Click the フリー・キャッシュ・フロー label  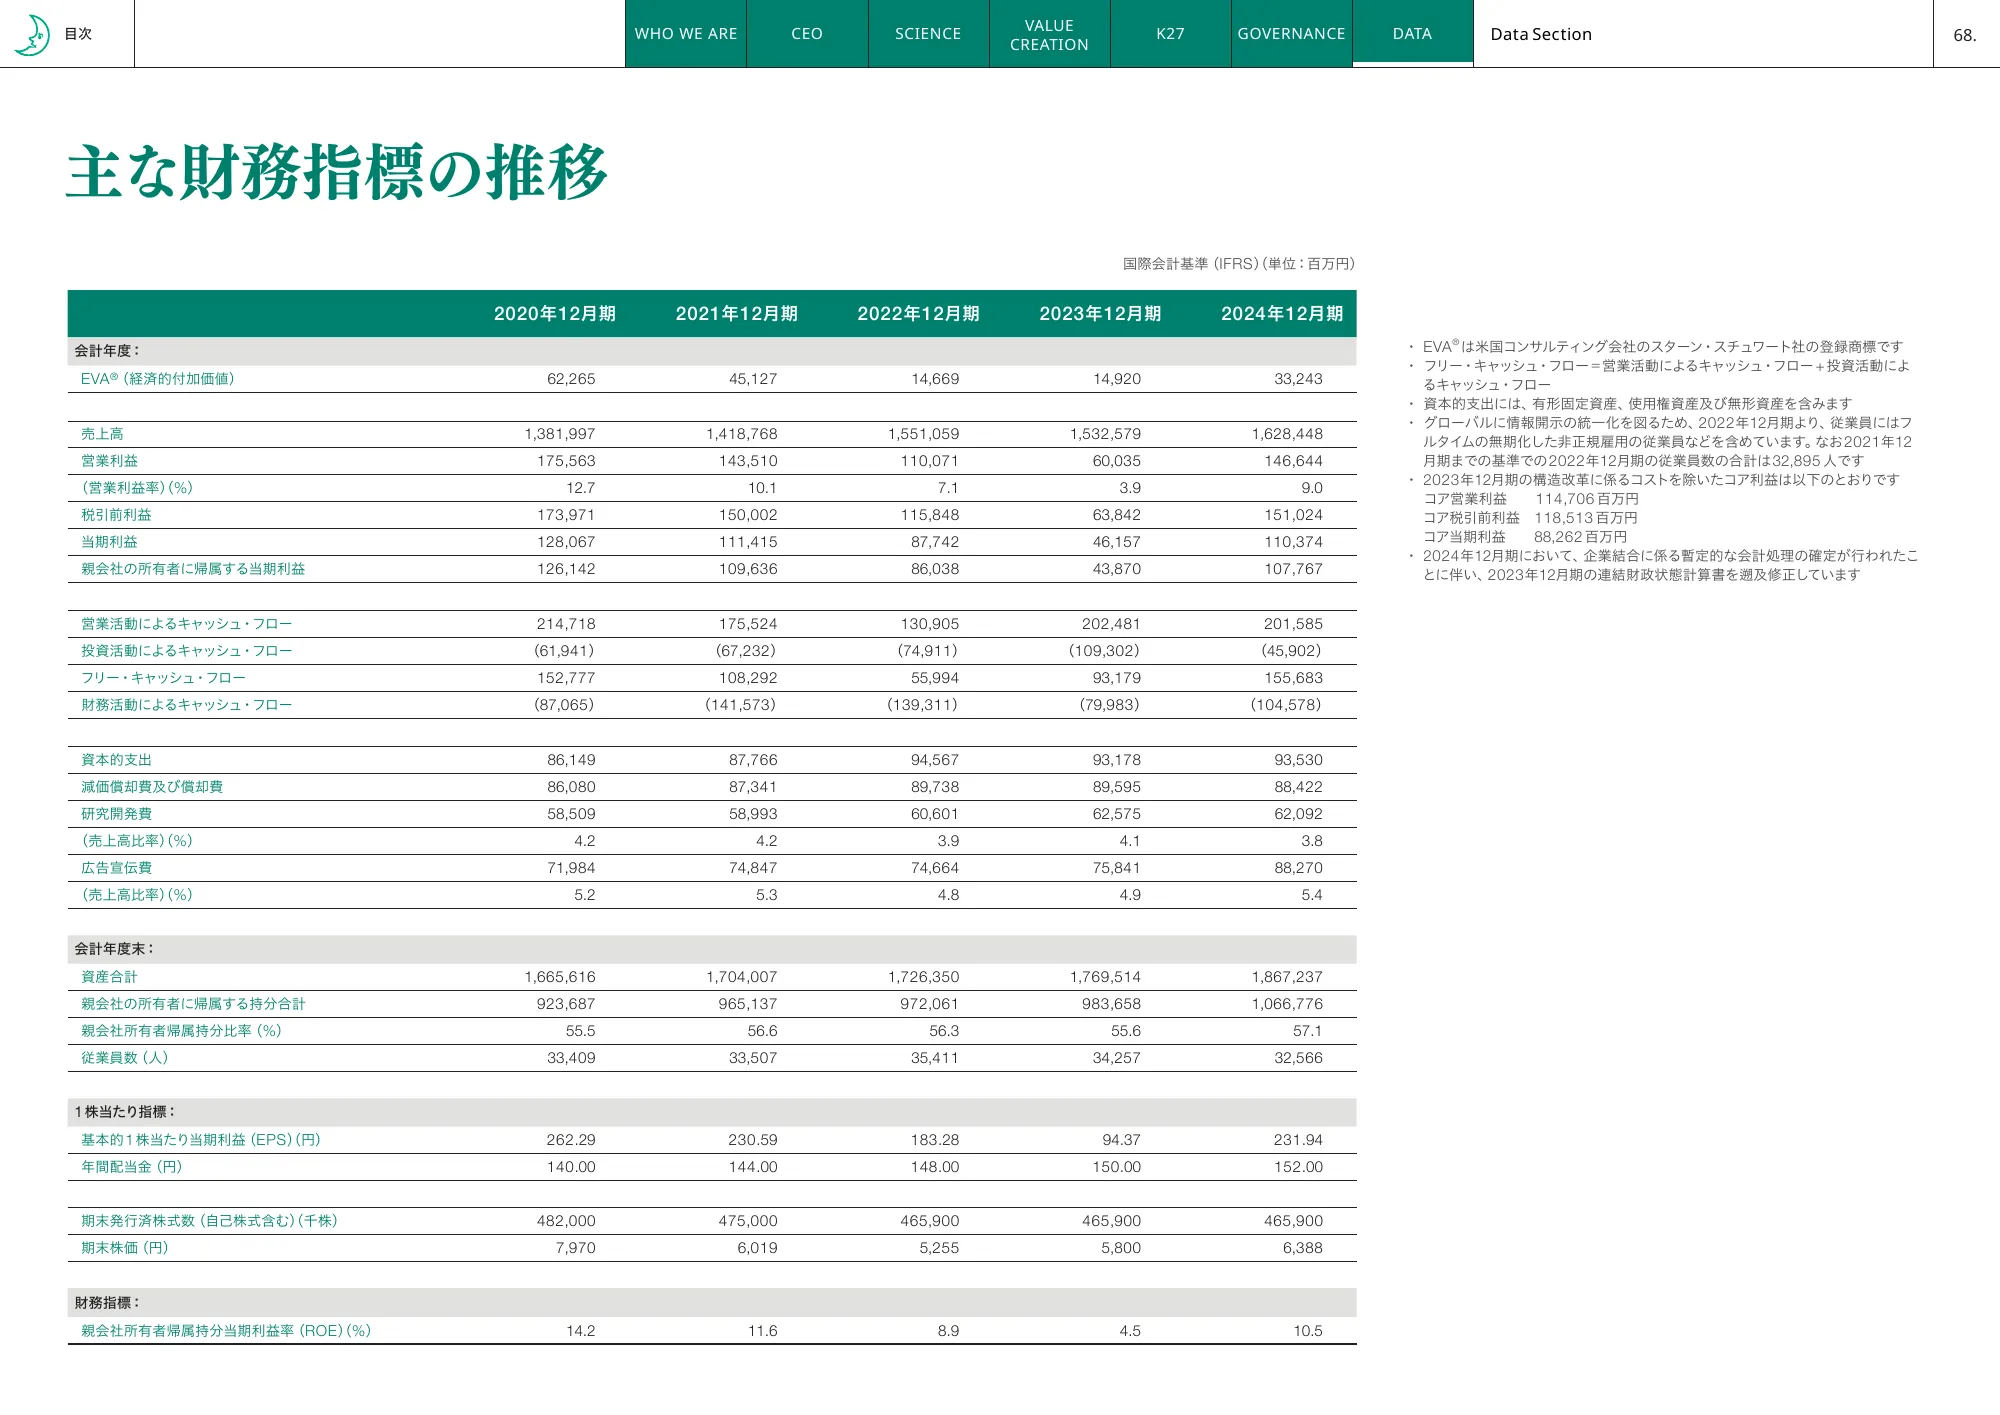(164, 677)
